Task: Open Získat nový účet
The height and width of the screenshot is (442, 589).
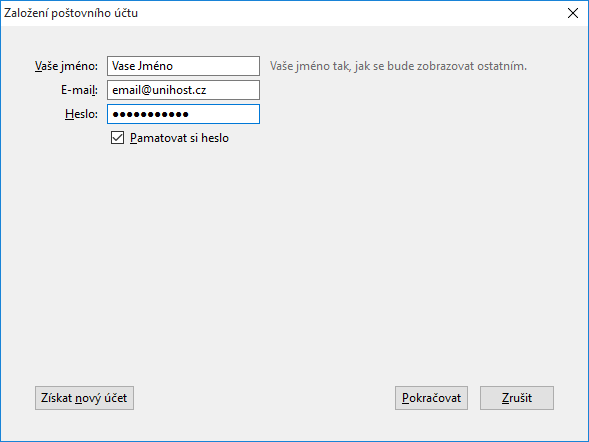Action: click(85, 398)
